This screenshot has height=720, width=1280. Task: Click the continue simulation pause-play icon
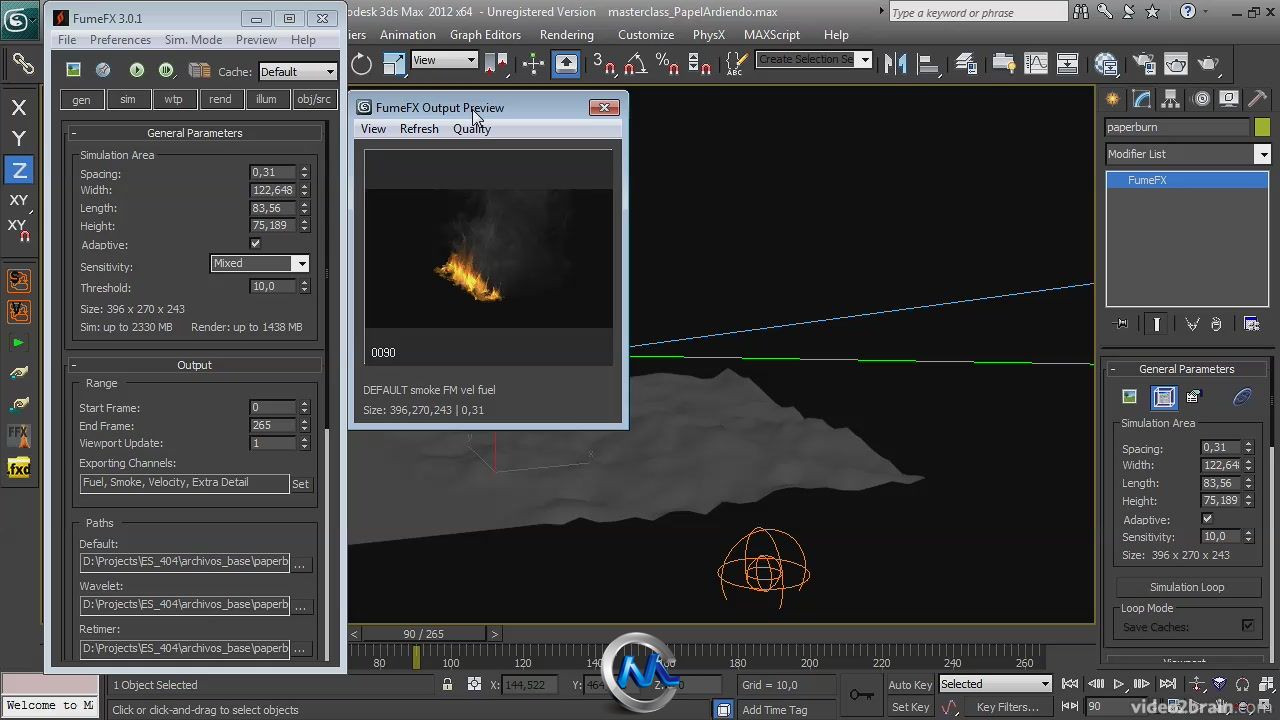click(166, 70)
